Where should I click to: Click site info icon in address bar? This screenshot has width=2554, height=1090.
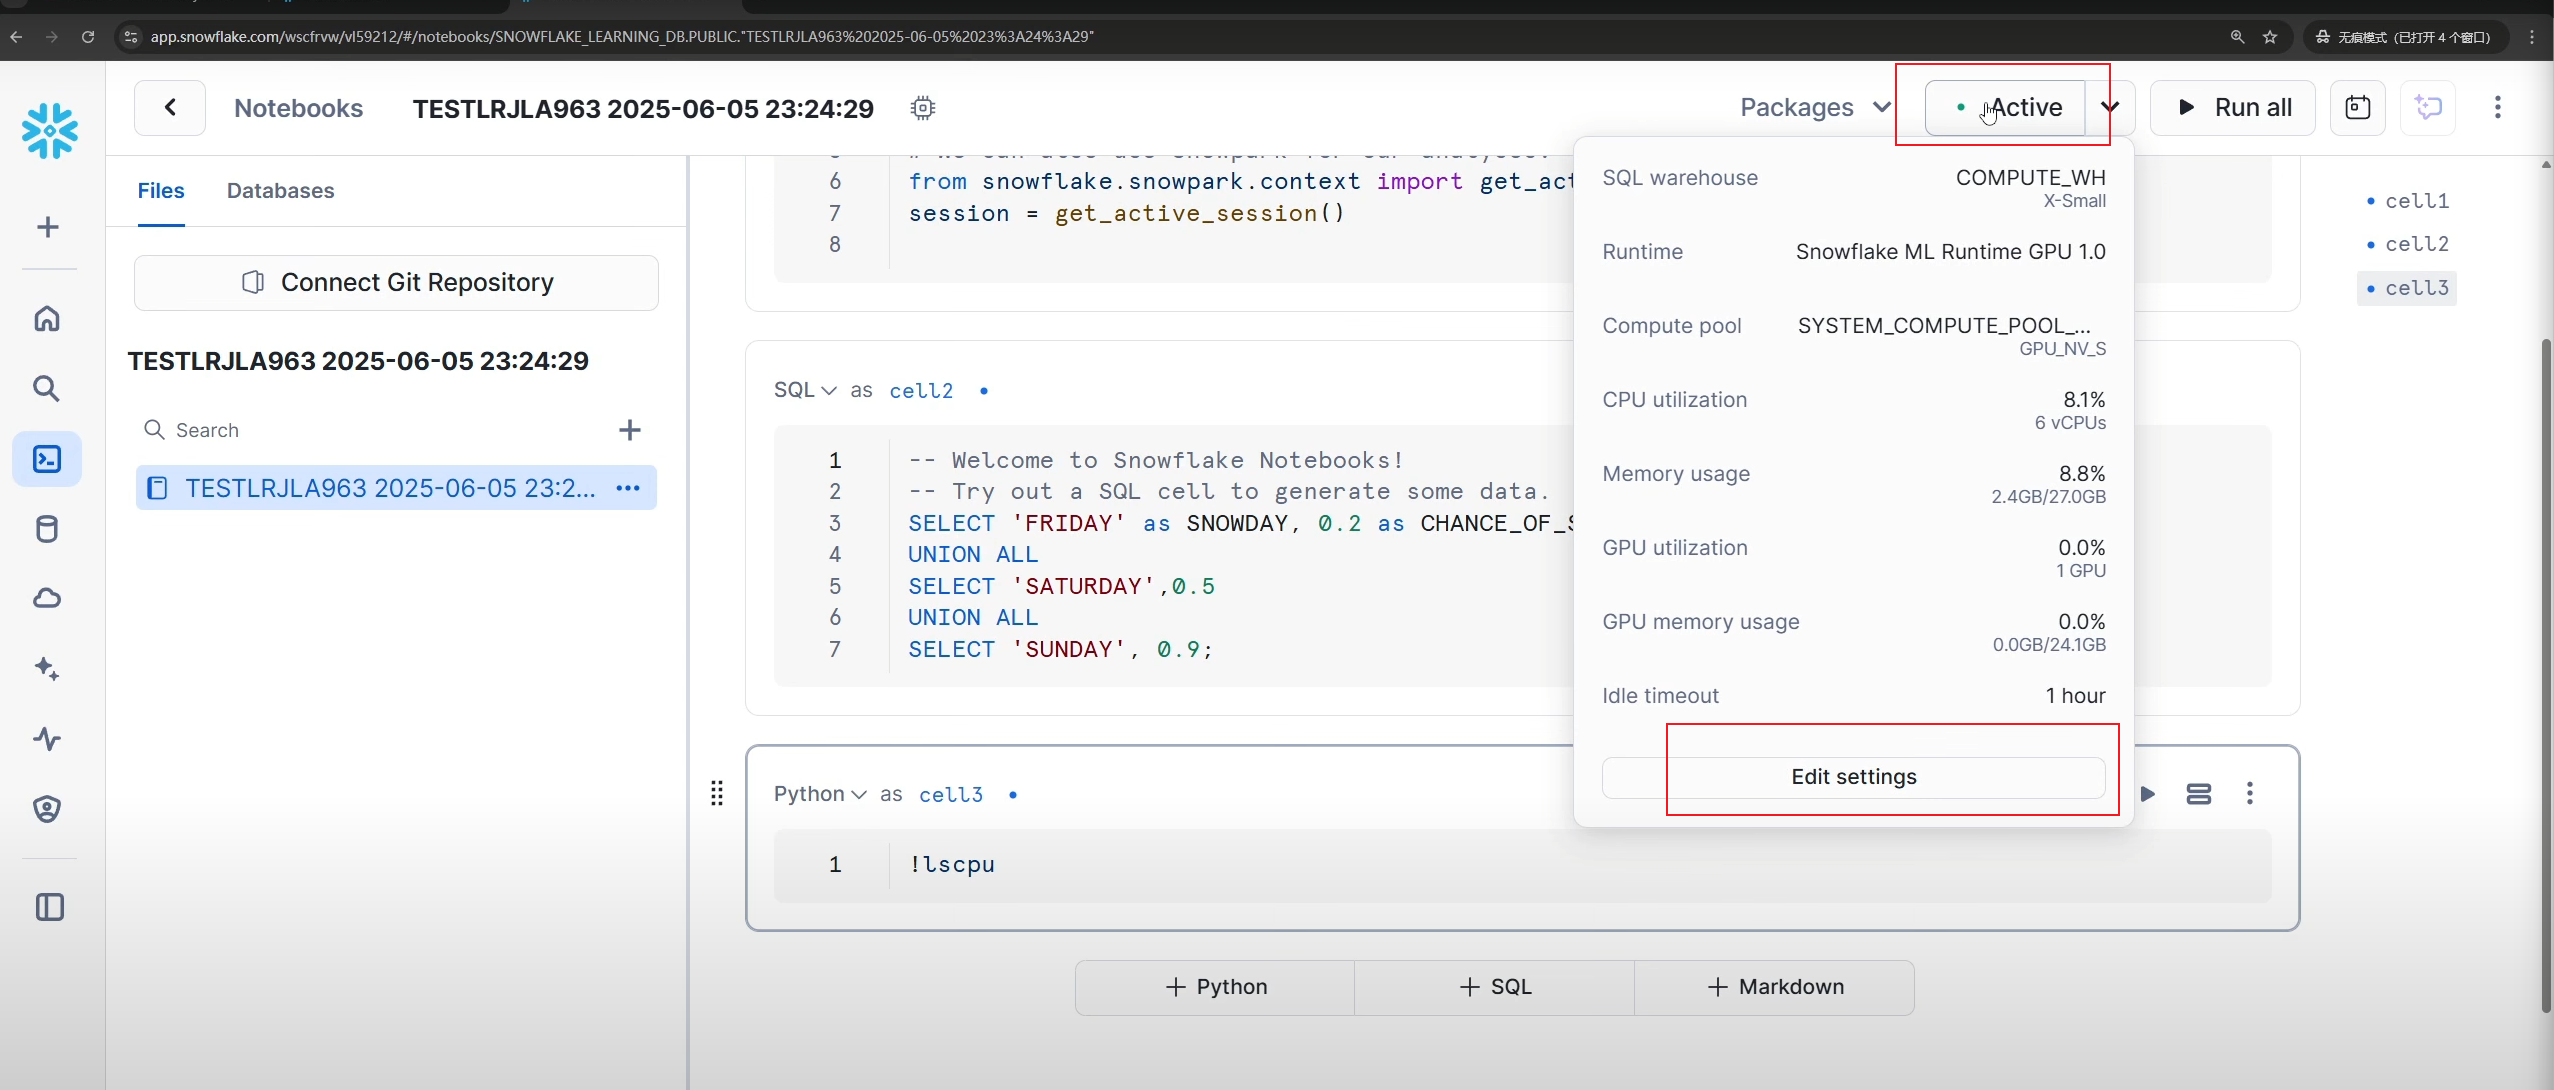(x=129, y=37)
